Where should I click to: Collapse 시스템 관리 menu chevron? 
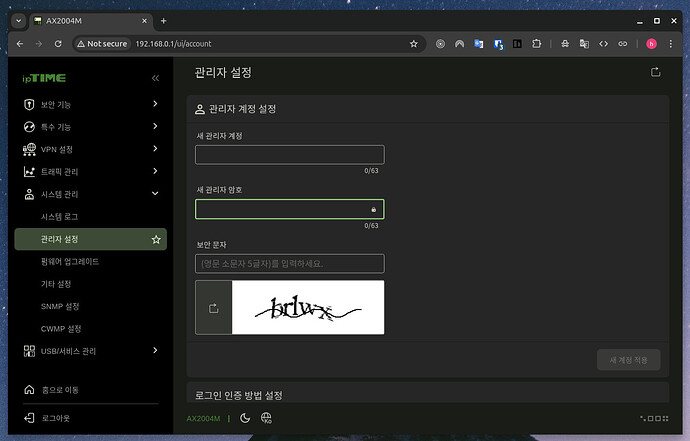pos(155,193)
